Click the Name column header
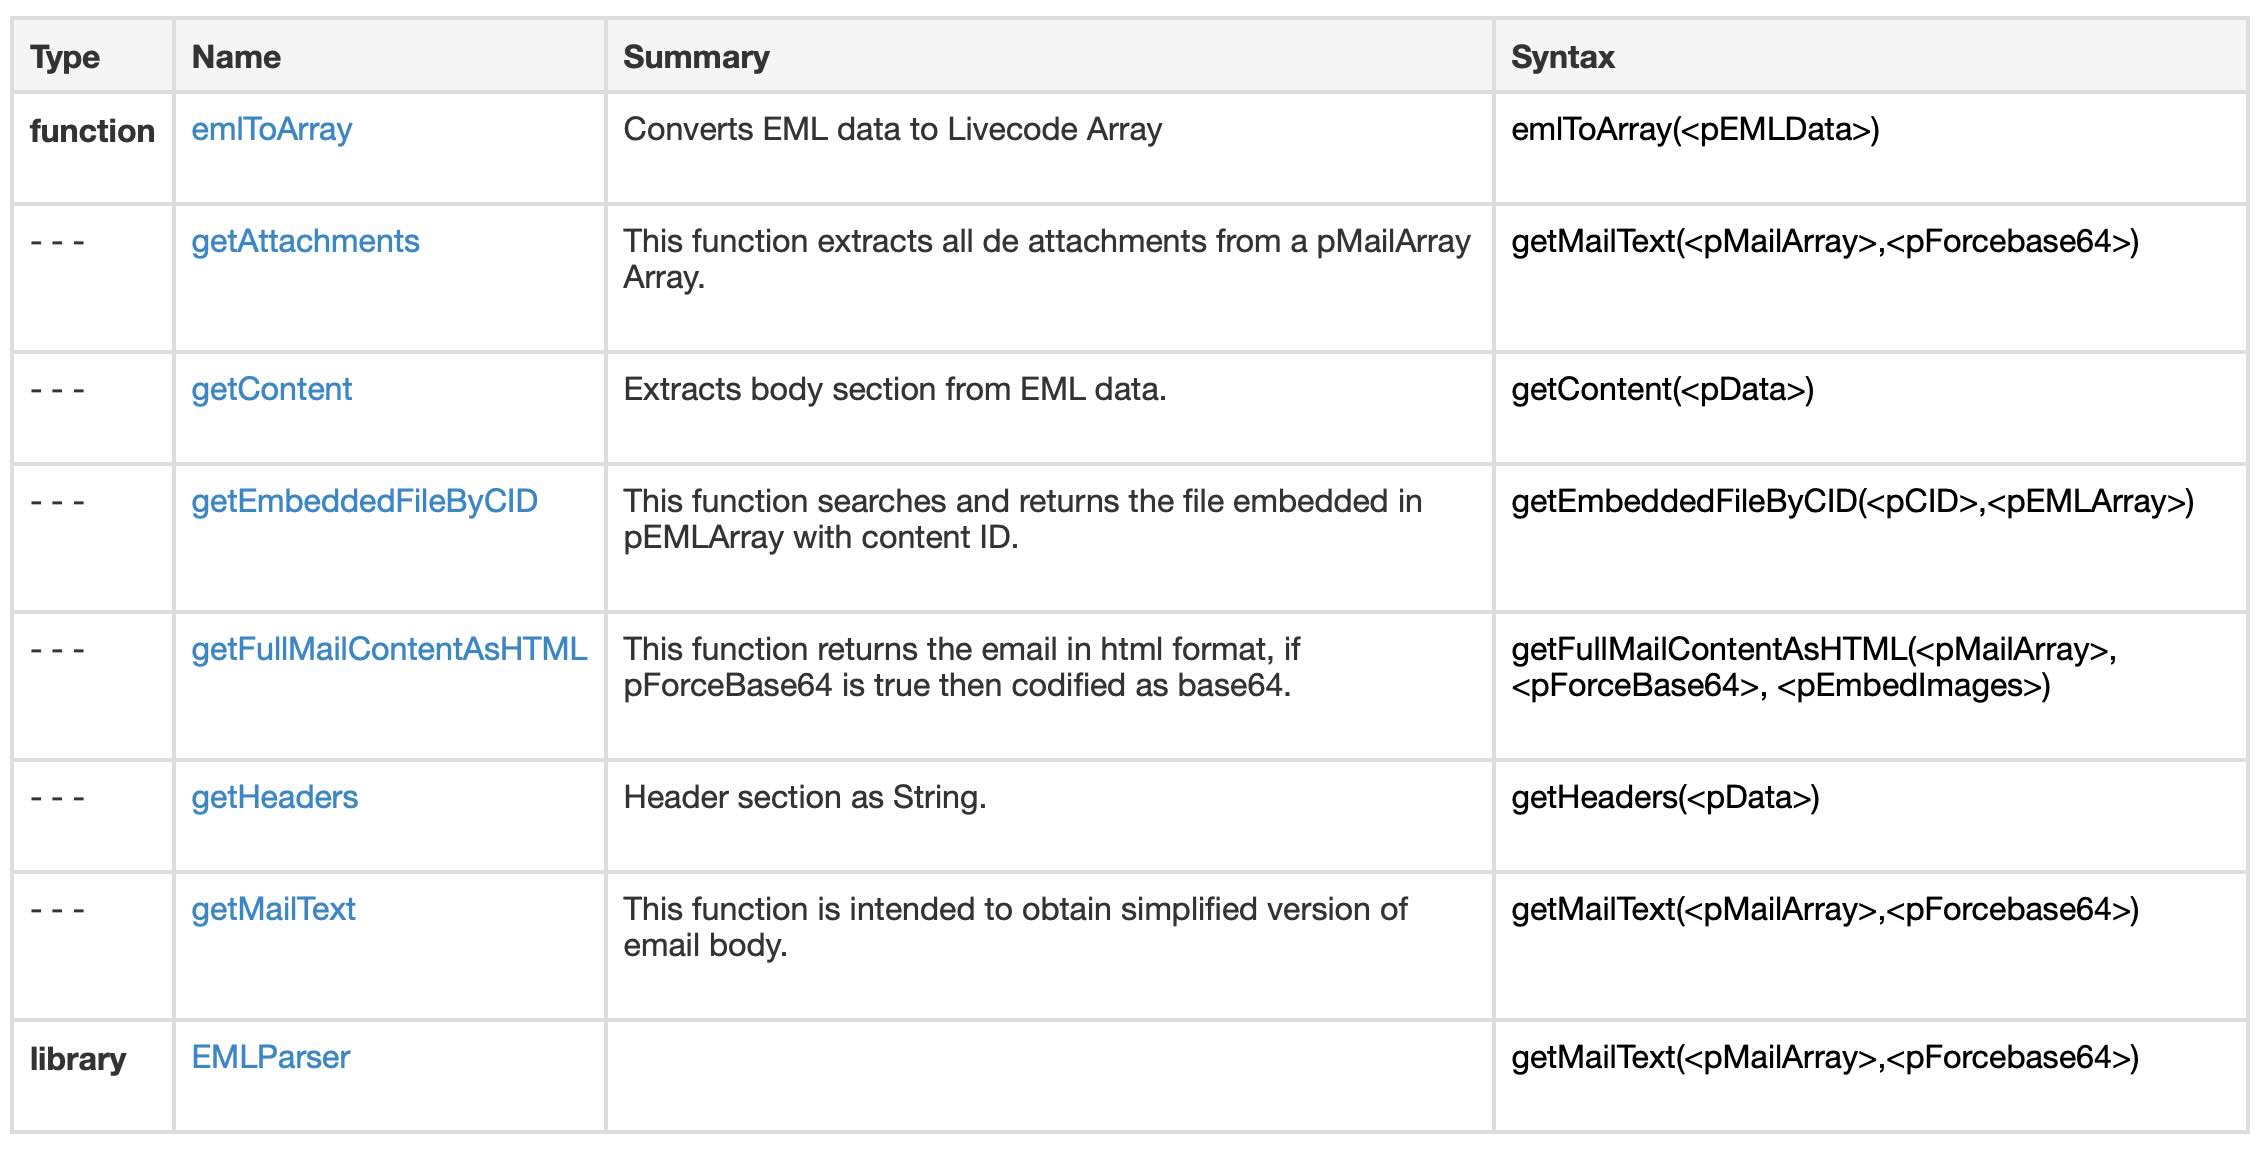Image resolution: width=2268 pixels, height=1150 pixels. [236, 58]
